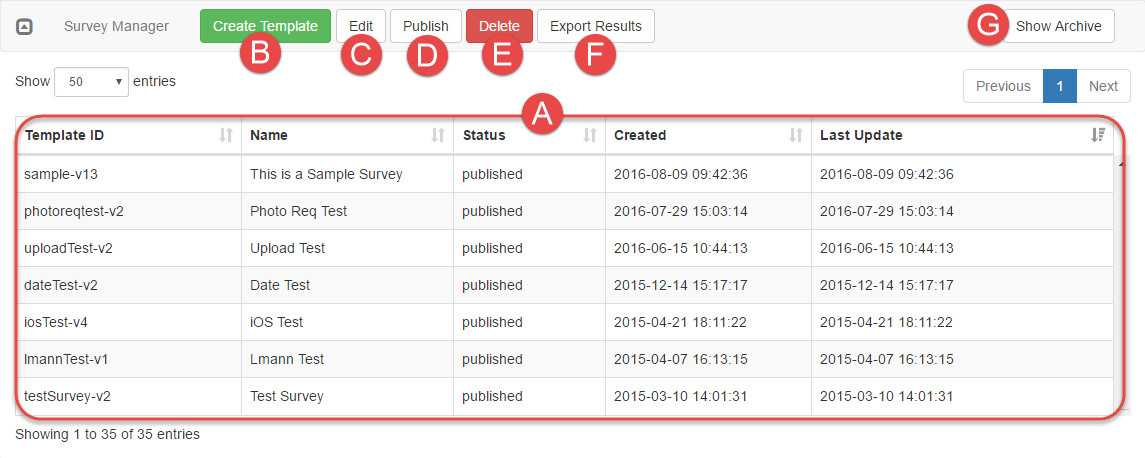The width and height of the screenshot is (1145, 458).
Task: Go to Next page in pagination
Action: 1103,86
